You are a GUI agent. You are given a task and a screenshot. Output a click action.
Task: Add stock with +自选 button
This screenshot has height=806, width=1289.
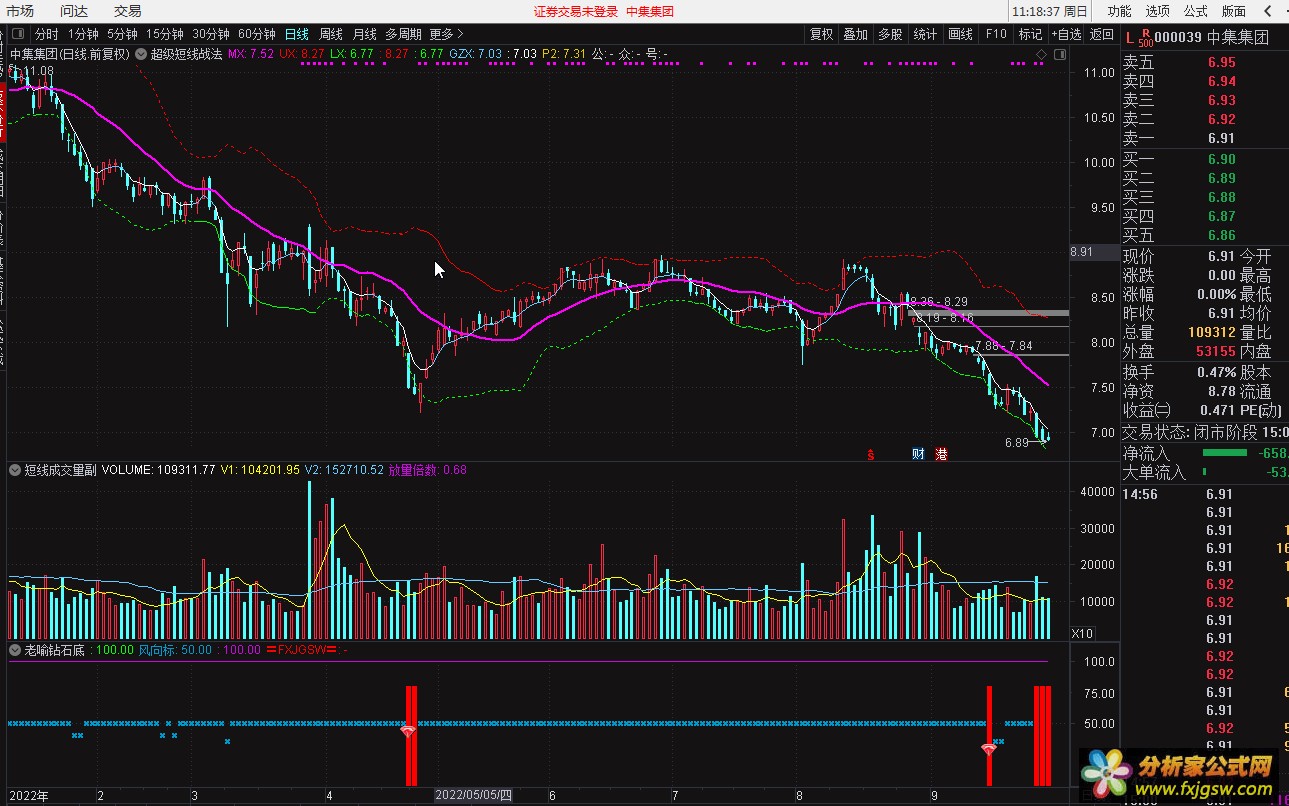1066,34
